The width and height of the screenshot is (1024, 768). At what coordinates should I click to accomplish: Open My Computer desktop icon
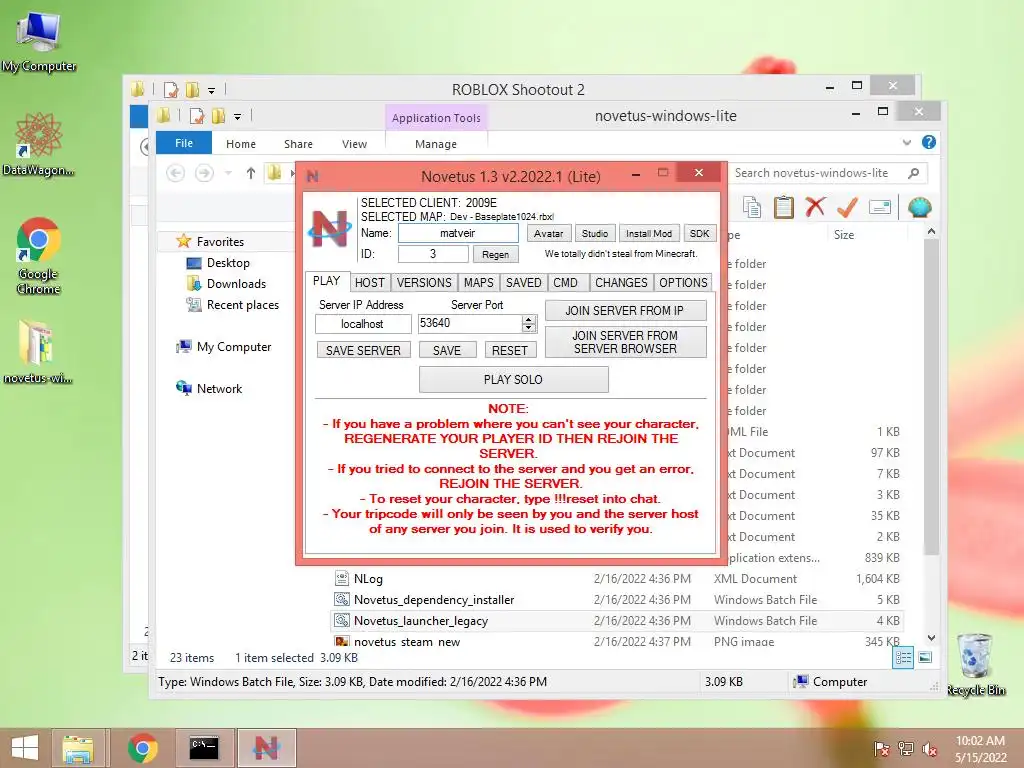click(39, 40)
